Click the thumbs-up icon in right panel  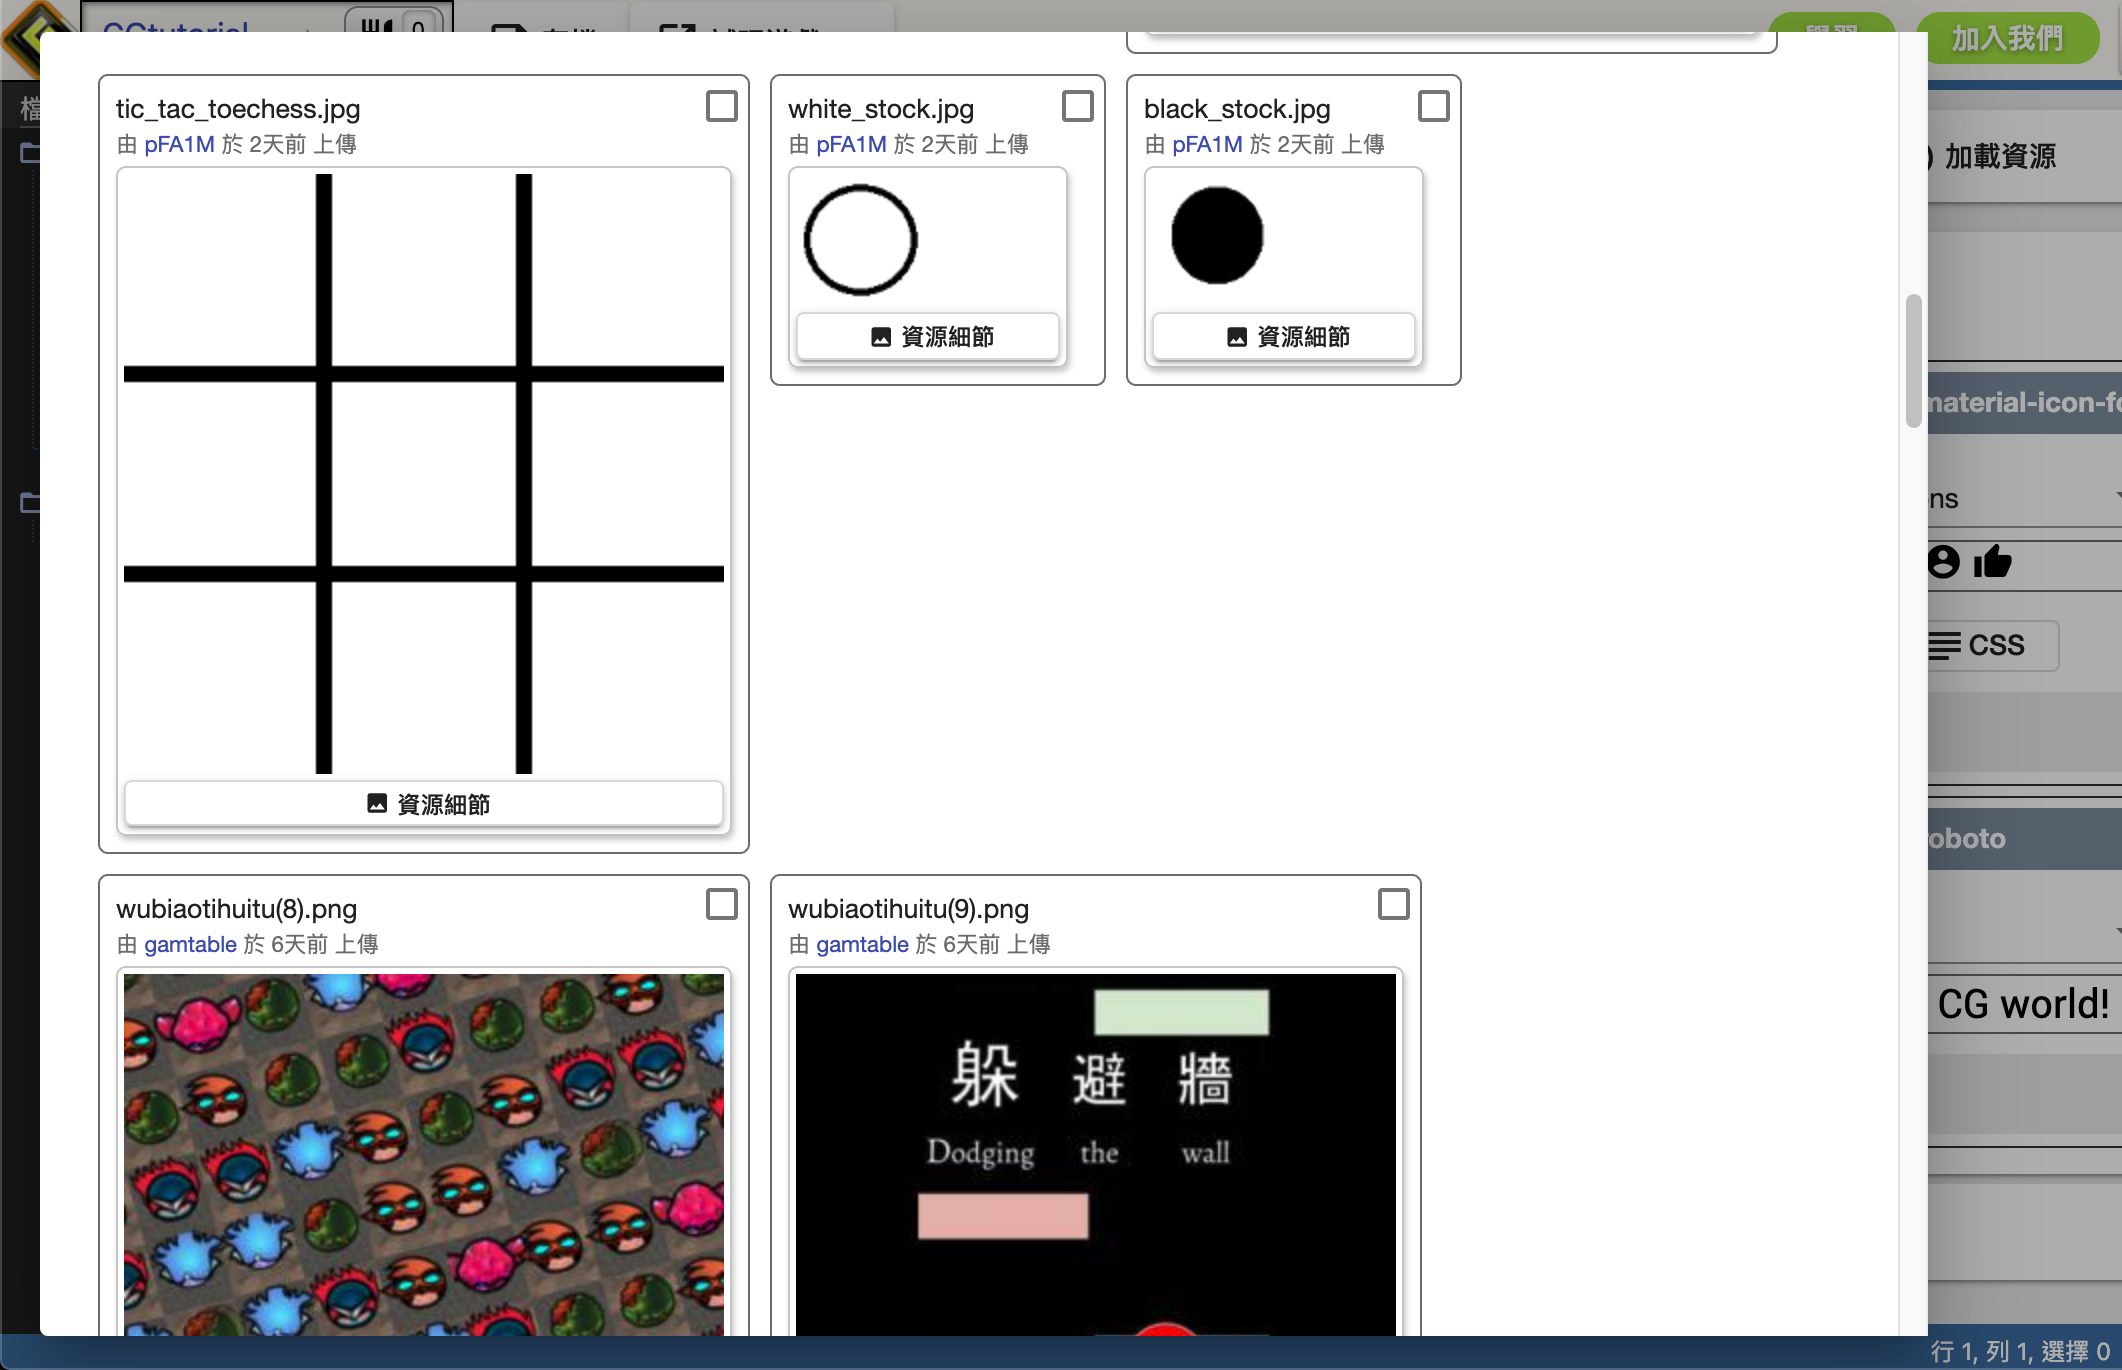coord(1992,562)
